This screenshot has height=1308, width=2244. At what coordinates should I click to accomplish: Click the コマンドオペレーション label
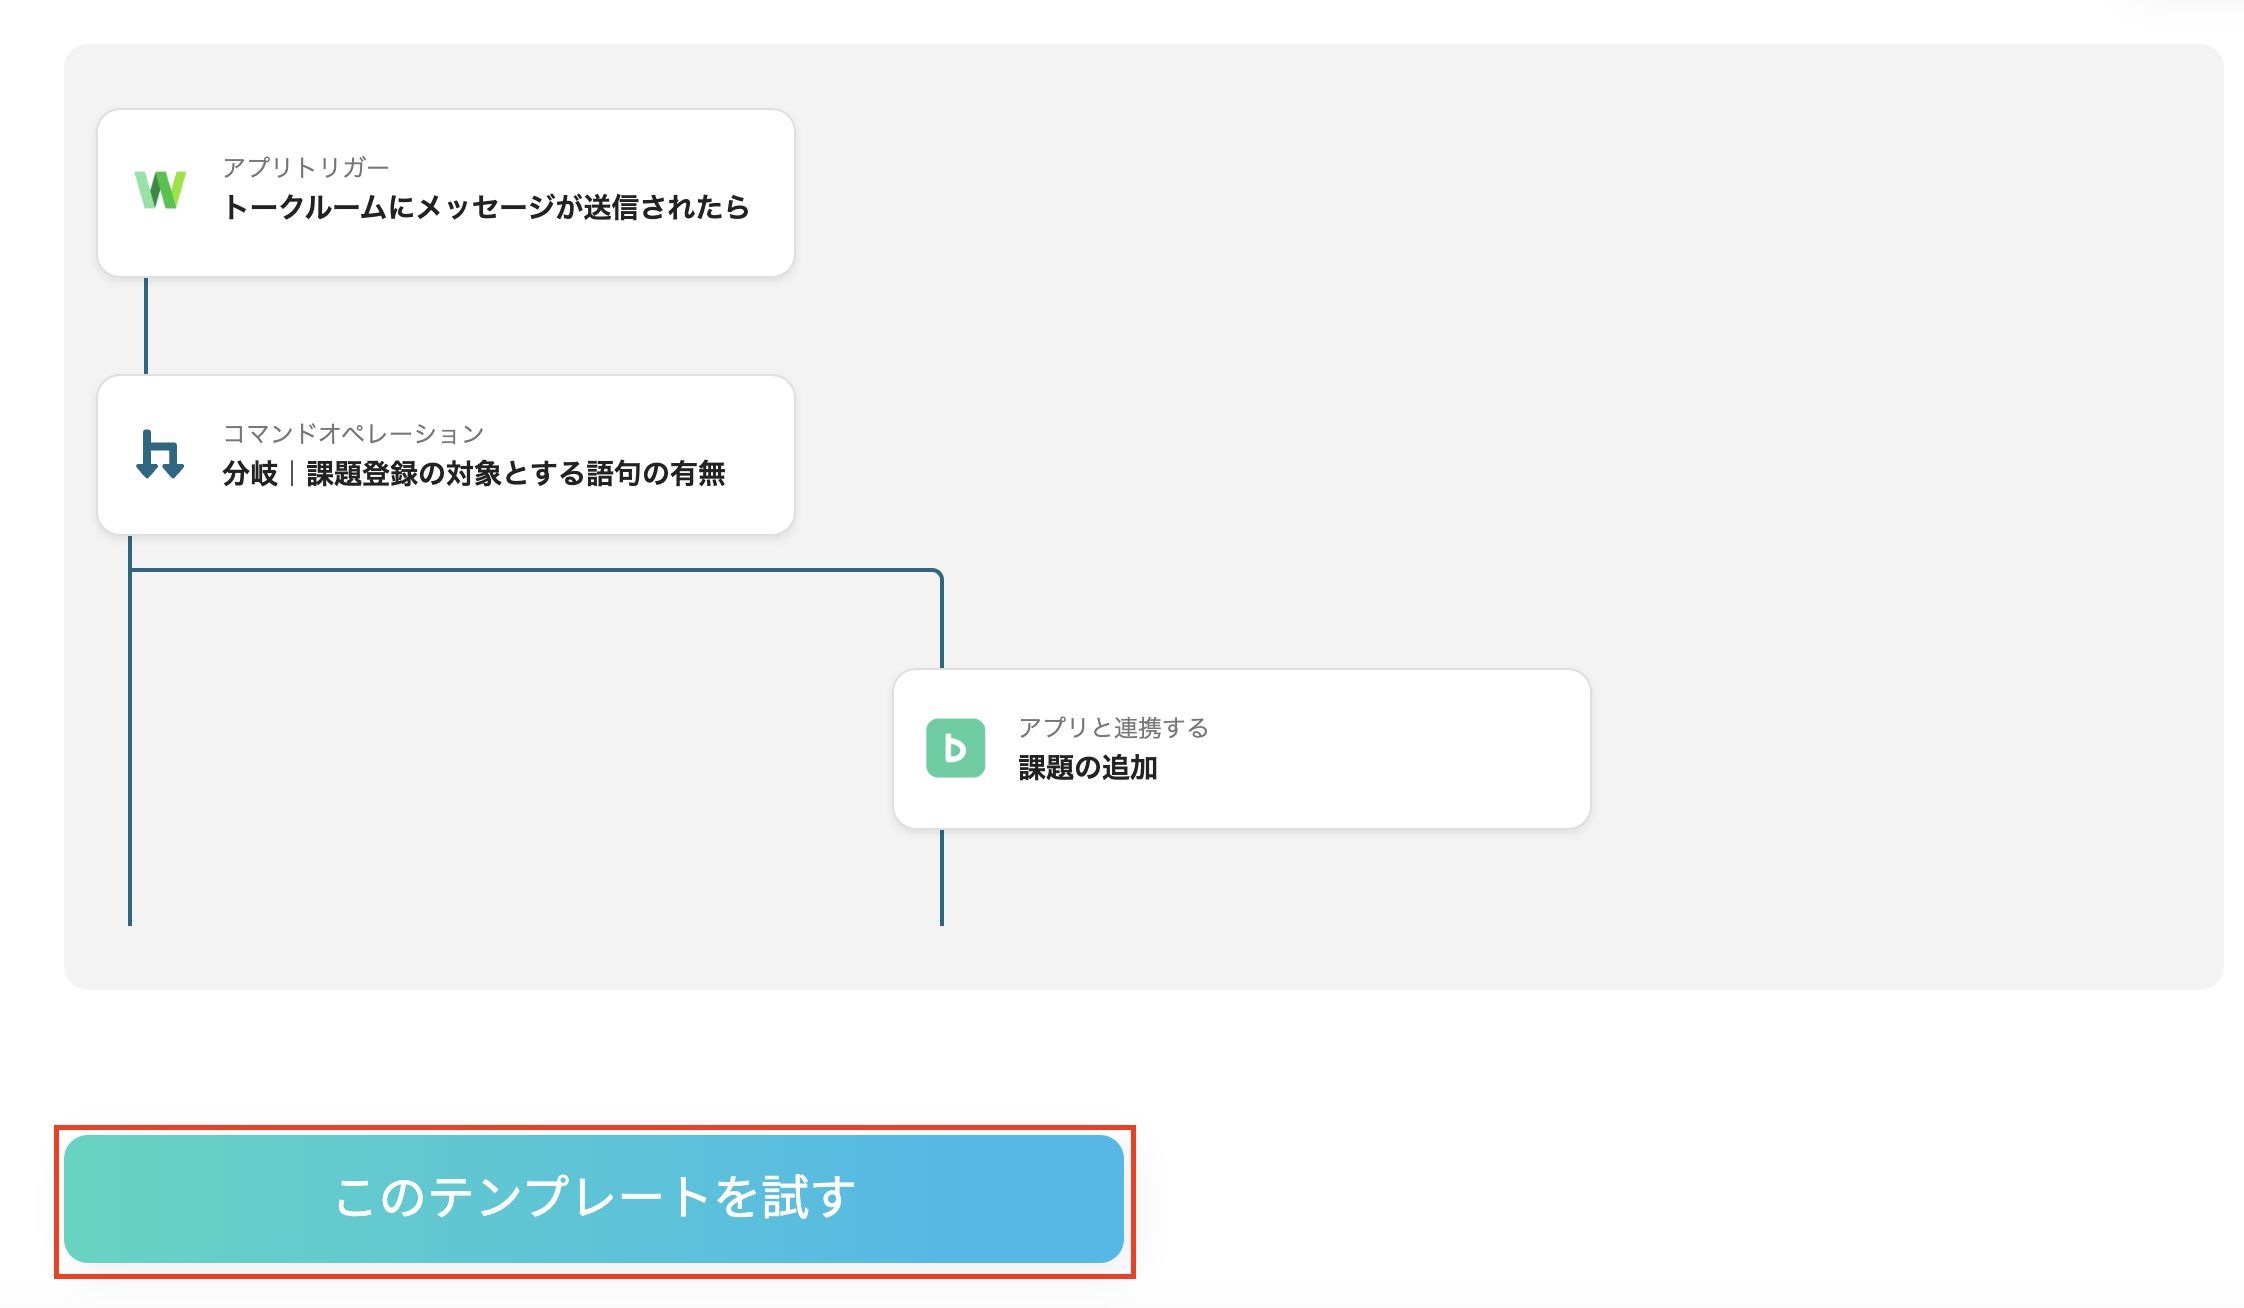click(353, 433)
